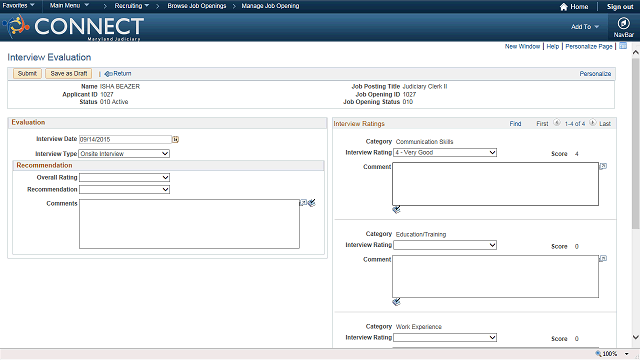
Task: Click Save as Draft button
Action: [x=69, y=73]
